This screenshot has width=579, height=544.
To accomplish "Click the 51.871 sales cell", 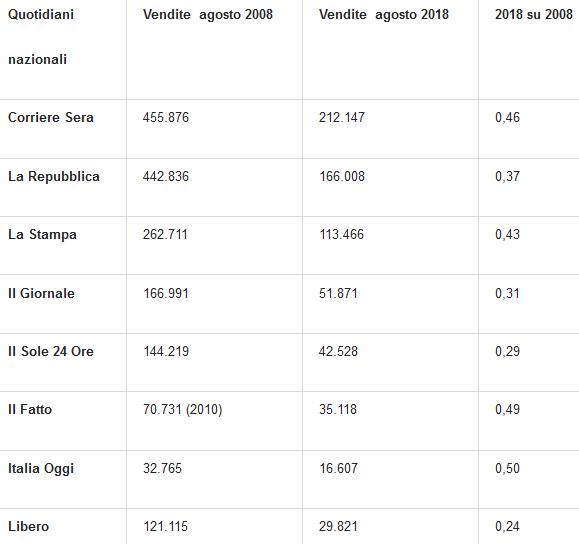I will point(338,293).
